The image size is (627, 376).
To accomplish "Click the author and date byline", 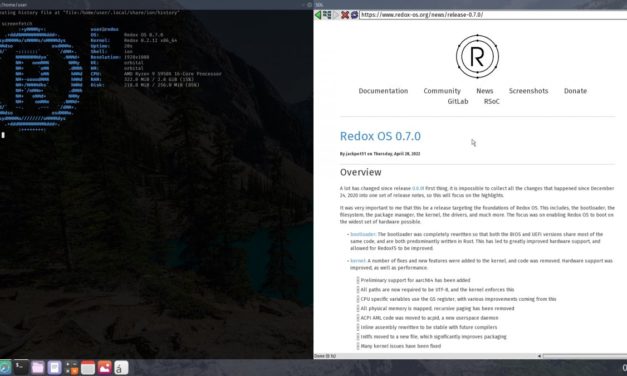I will pyautogui.click(x=380, y=154).
